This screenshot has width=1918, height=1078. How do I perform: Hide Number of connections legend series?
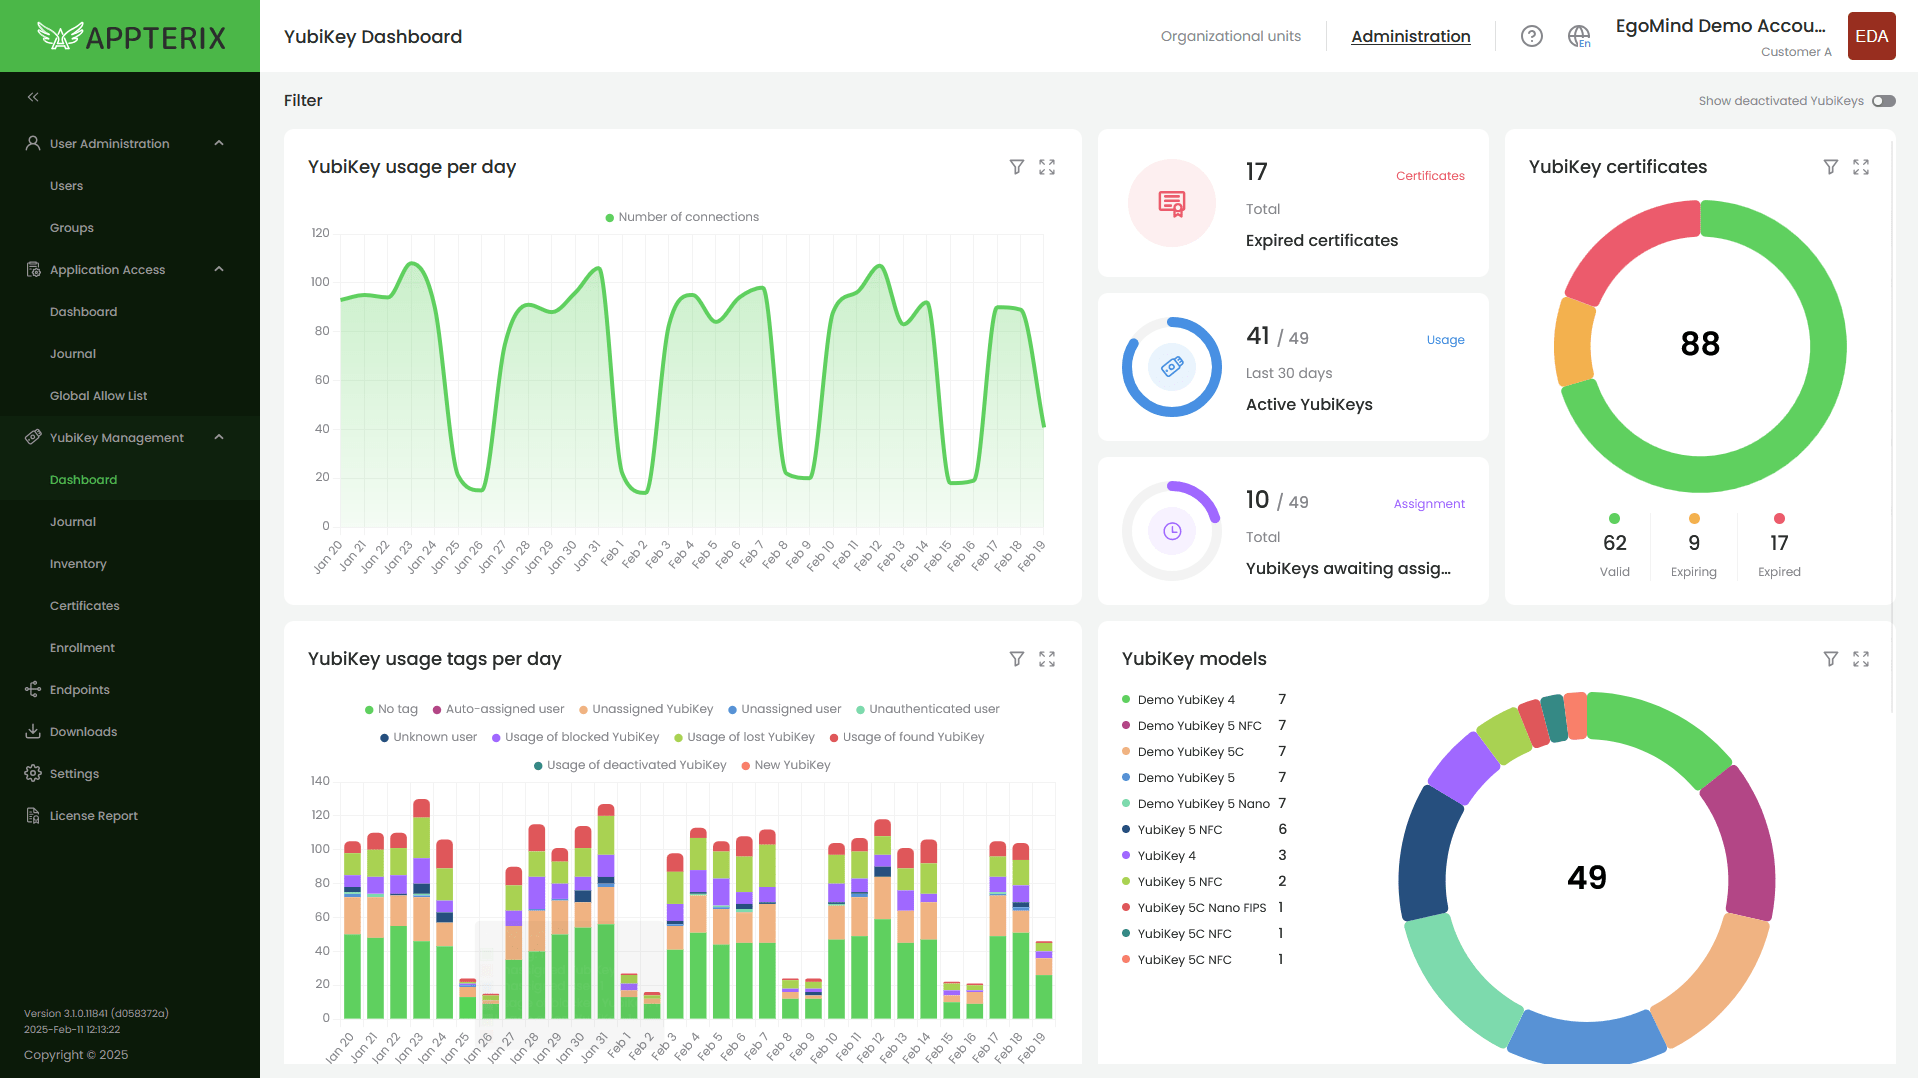[x=682, y=217]
